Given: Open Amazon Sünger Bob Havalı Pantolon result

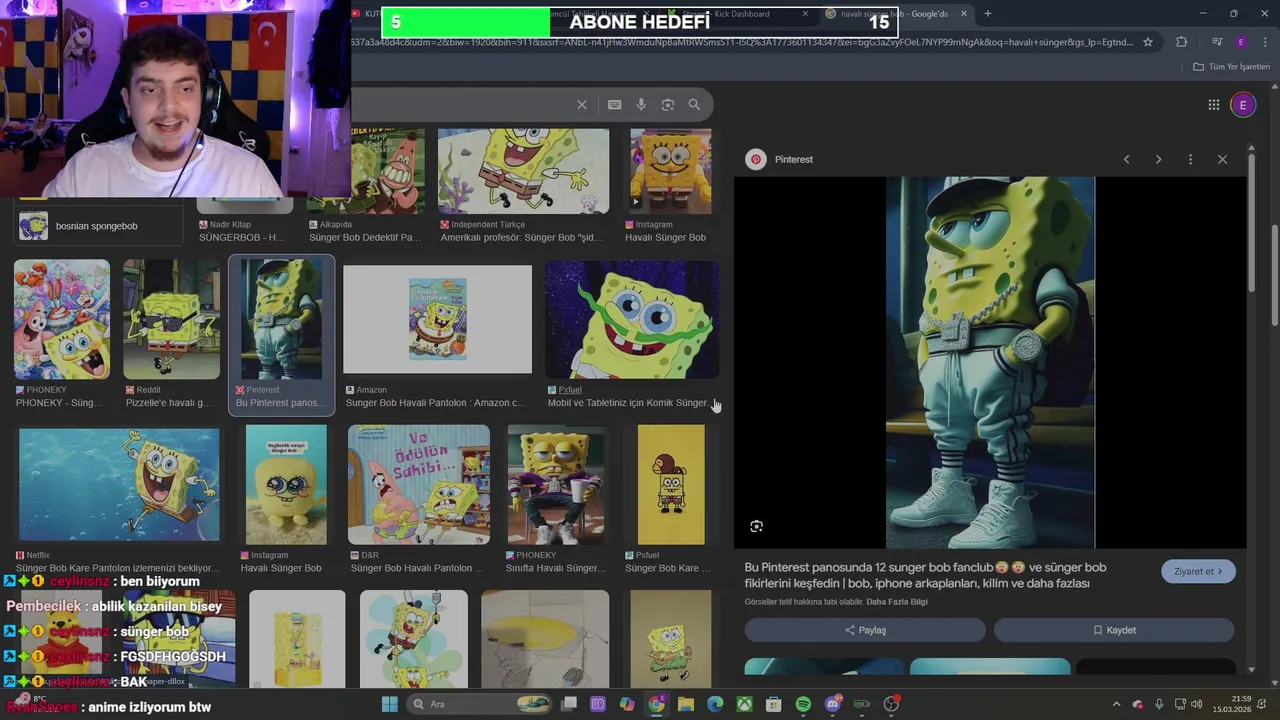Looking at the screenshot, I should [x=437, y=319].
